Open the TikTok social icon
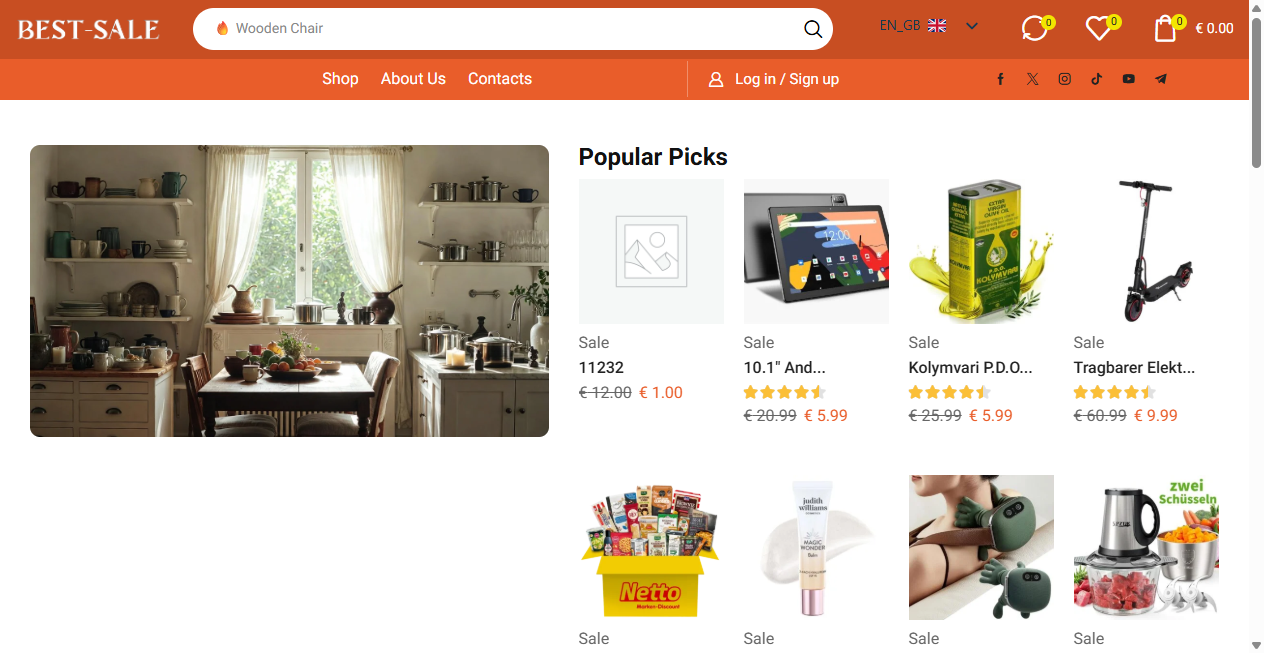 point(1096,79)
